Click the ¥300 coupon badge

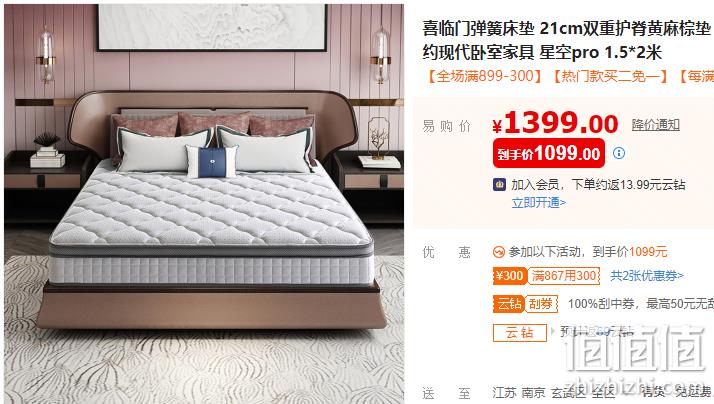point(510,276)
